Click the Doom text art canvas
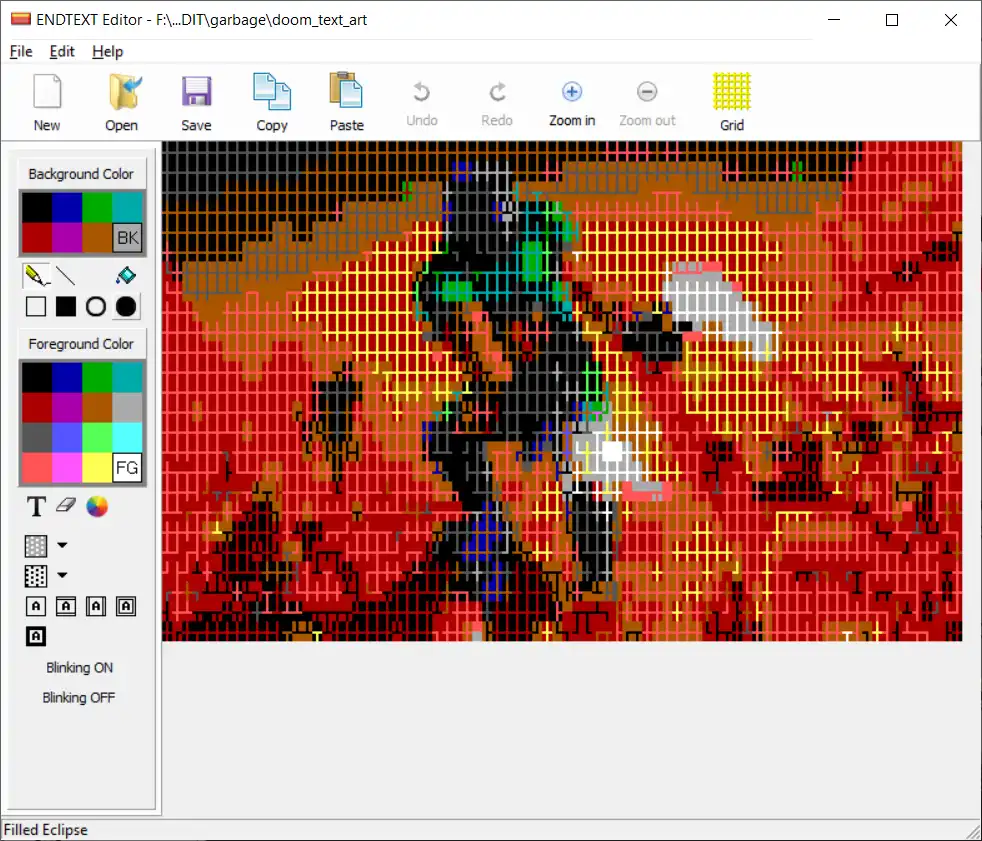Screen dimensions: 982x841 (562, 391)
